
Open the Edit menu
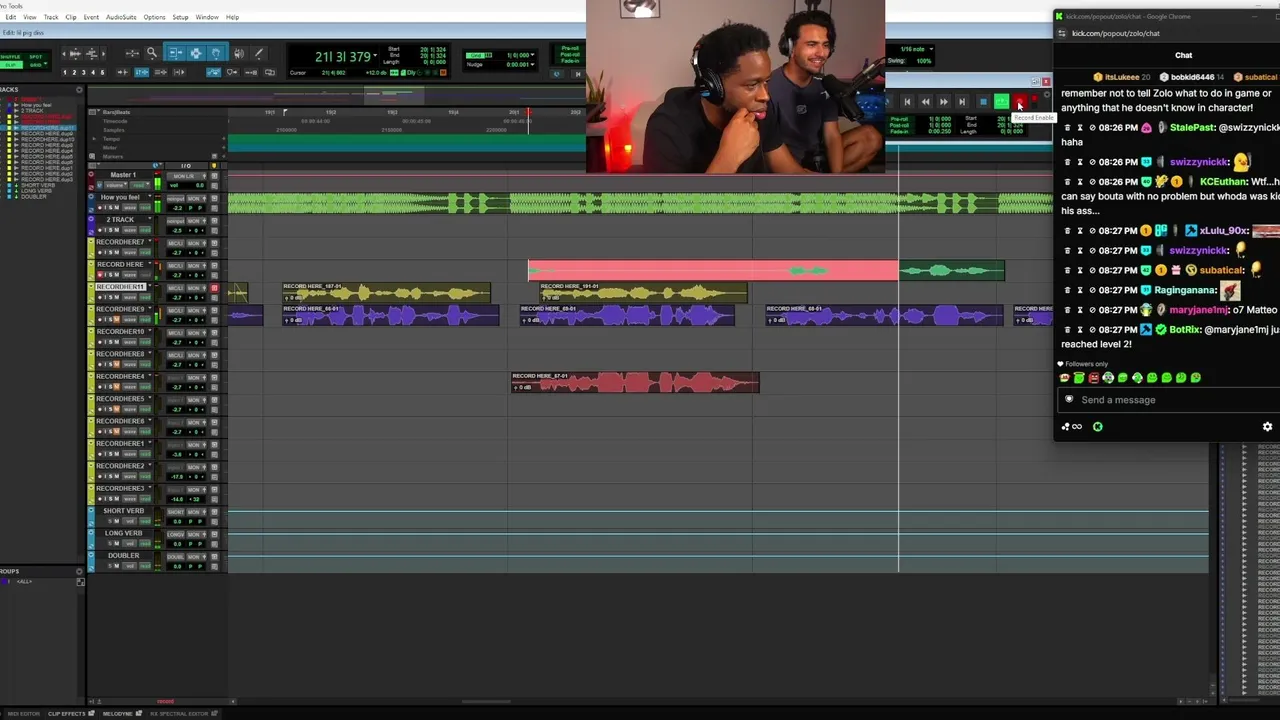11,17
